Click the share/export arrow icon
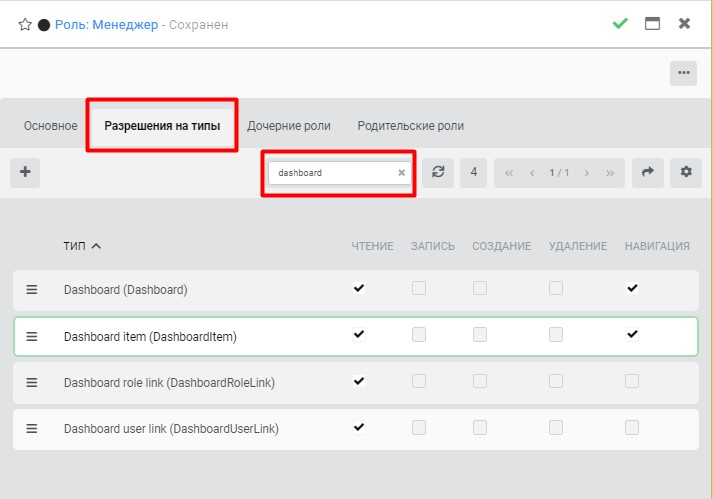This screenshot has width=713, height=499. click(x=648, y=172)
